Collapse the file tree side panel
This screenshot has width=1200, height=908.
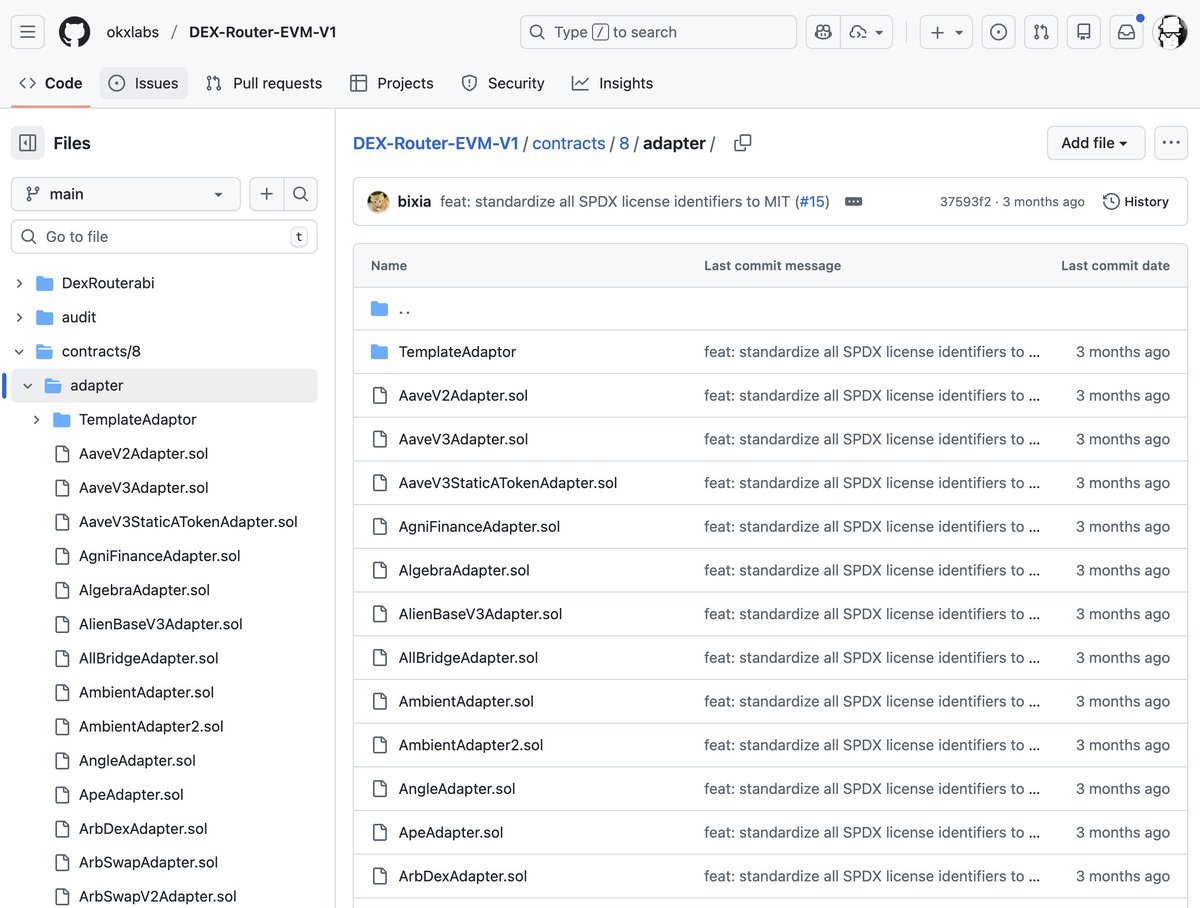point(28,143)
